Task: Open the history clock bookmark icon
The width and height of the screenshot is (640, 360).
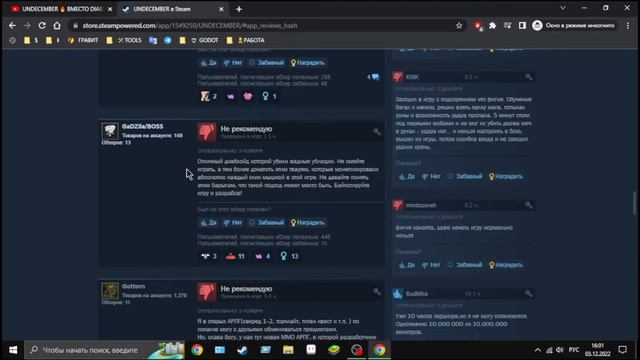Action: click(12, 40)
